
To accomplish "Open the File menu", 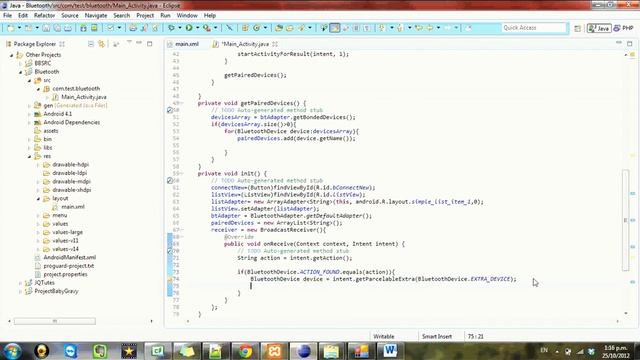I will click(x=7, y=16).
